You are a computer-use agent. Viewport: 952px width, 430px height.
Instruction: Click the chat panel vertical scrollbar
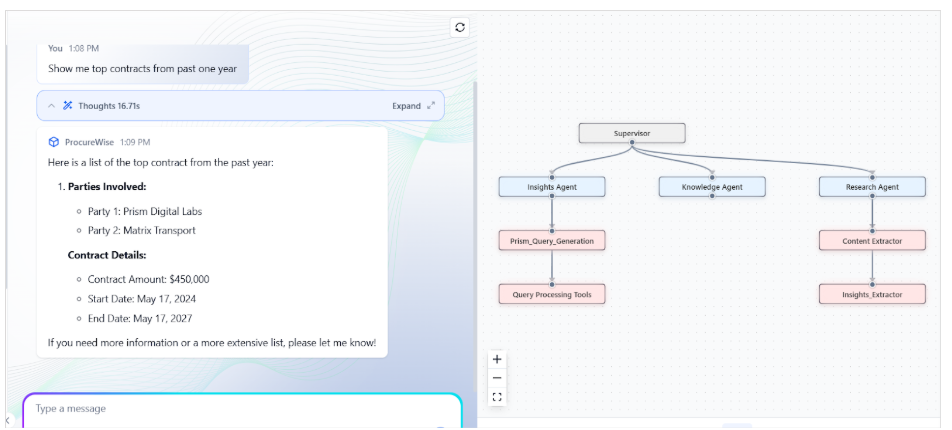pos(475,237)
